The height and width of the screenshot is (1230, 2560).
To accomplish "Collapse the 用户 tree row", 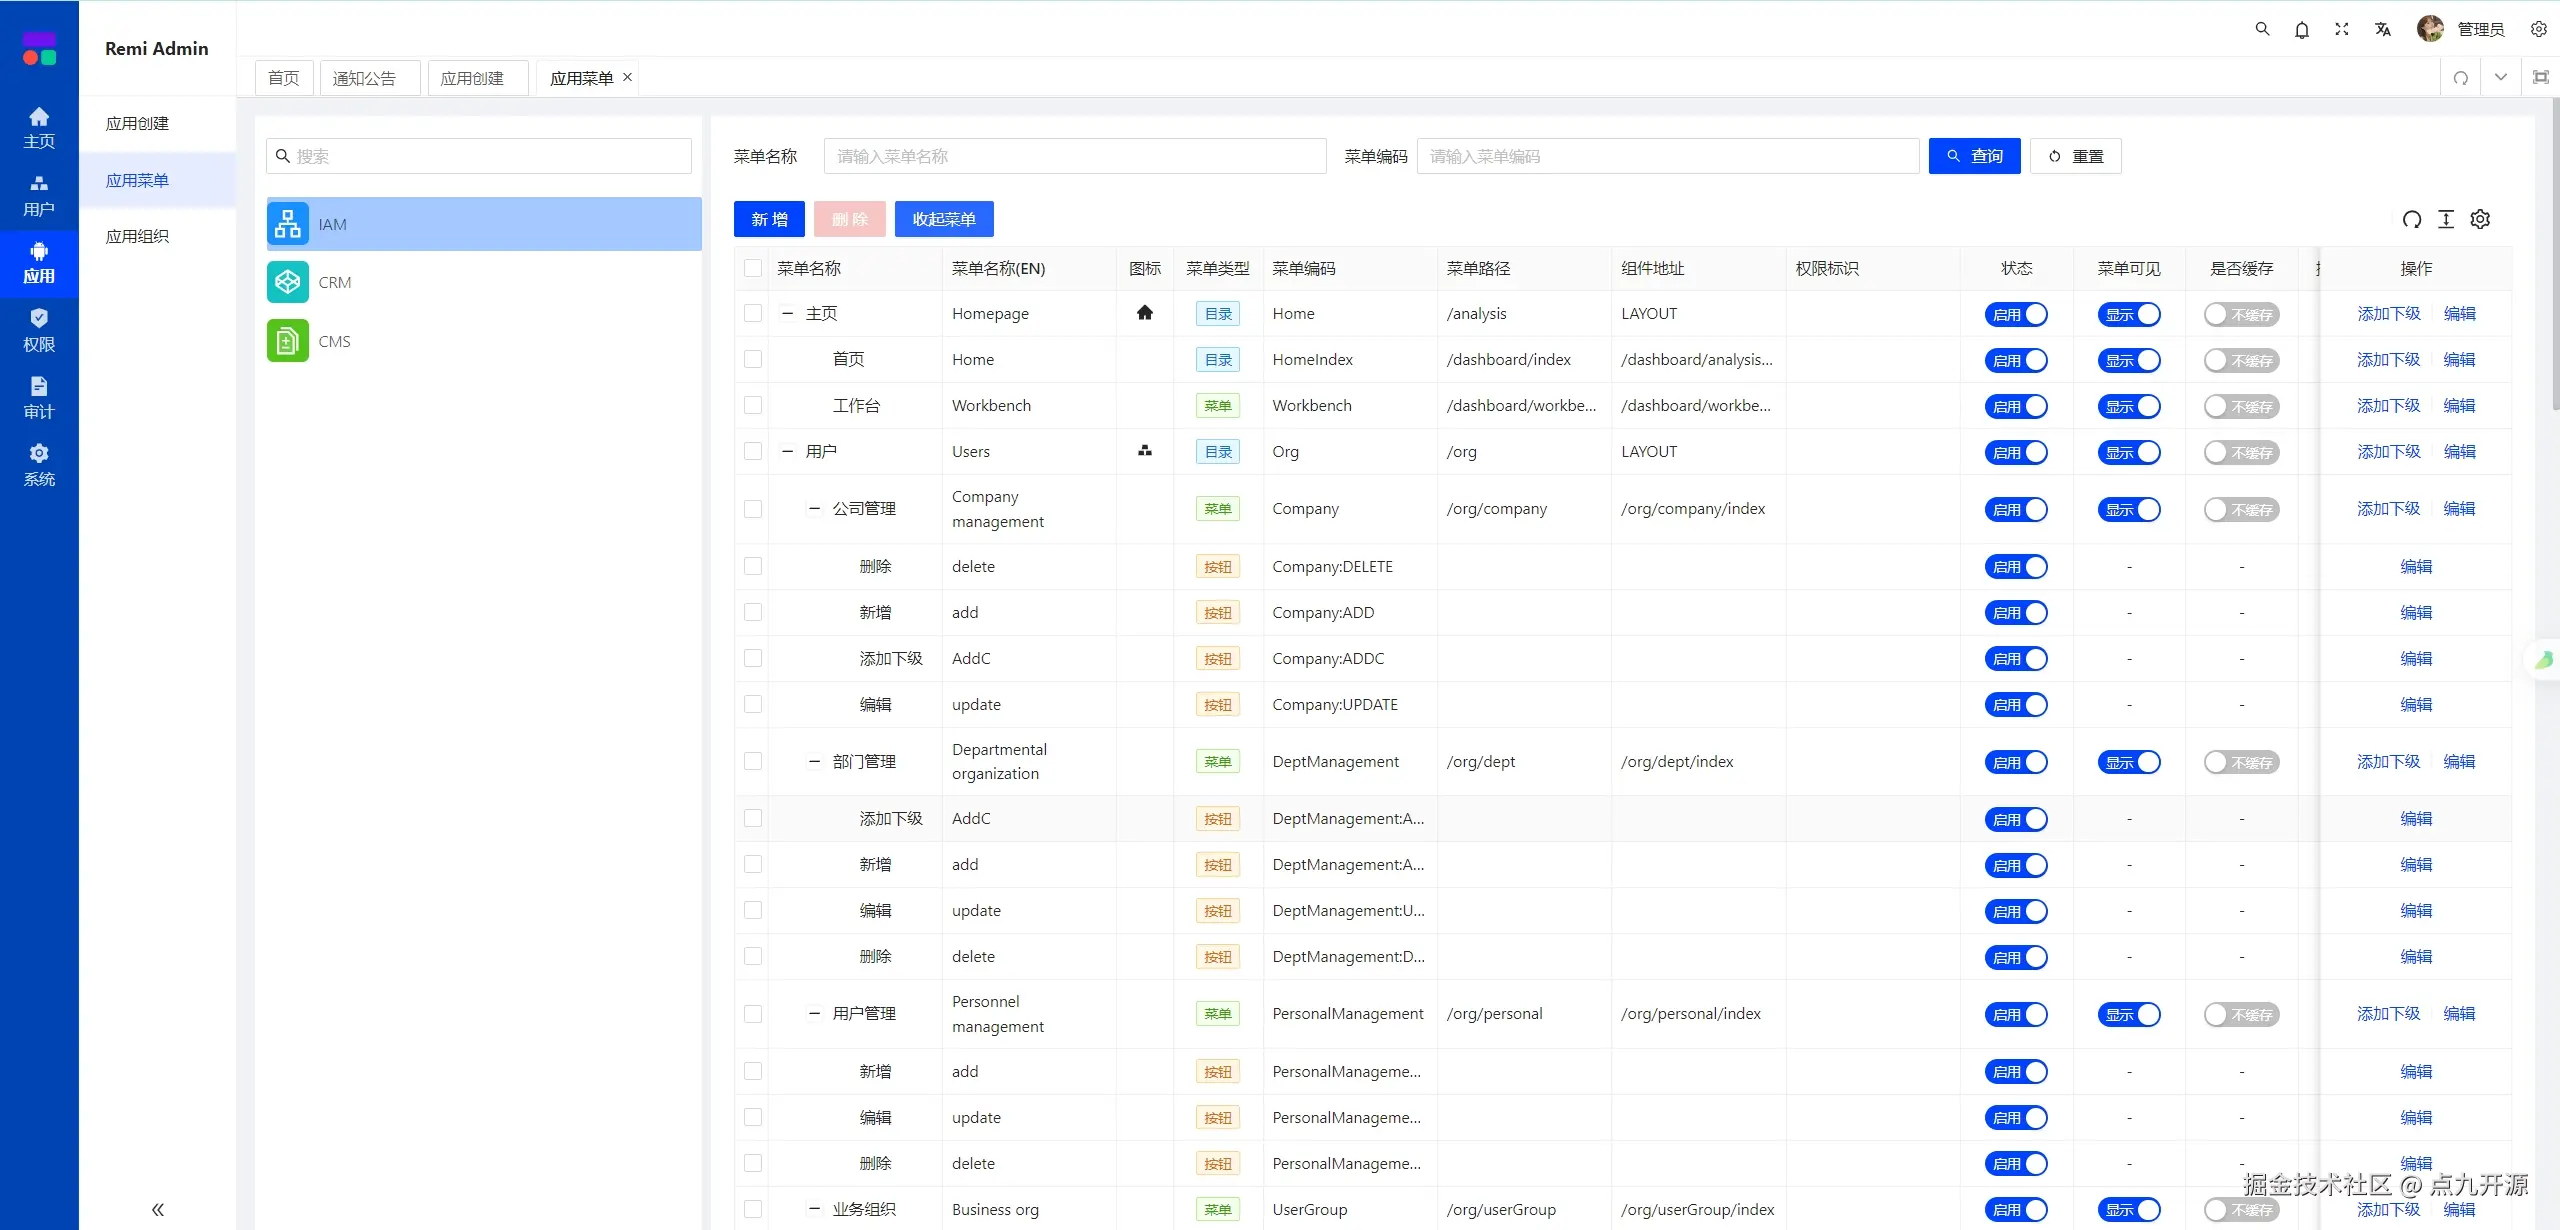I will click(x=787, y=452).
